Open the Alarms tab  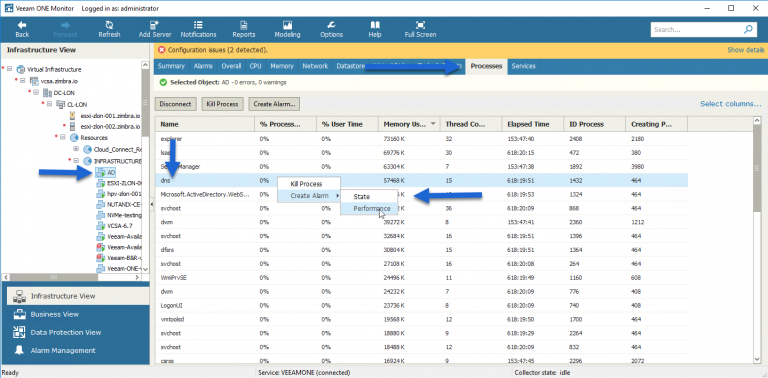203,66
